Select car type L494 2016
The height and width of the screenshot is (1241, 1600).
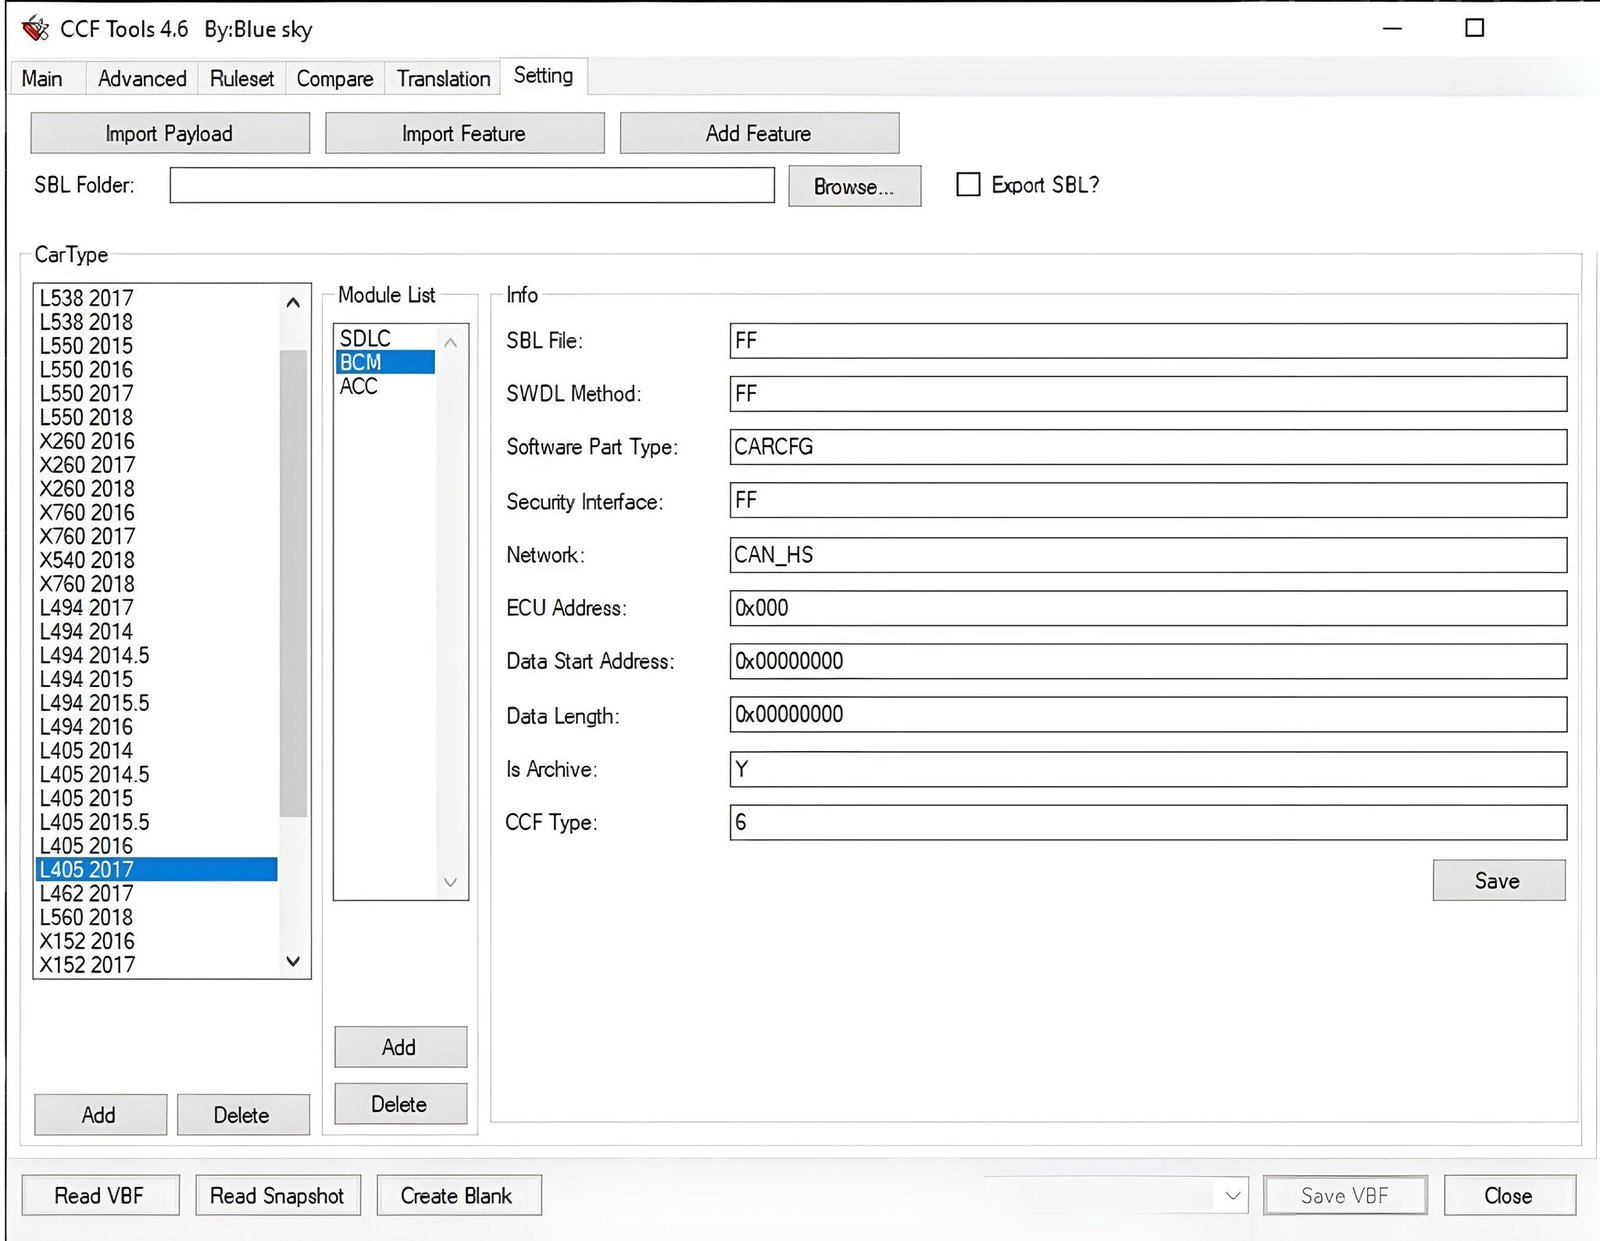157,727
